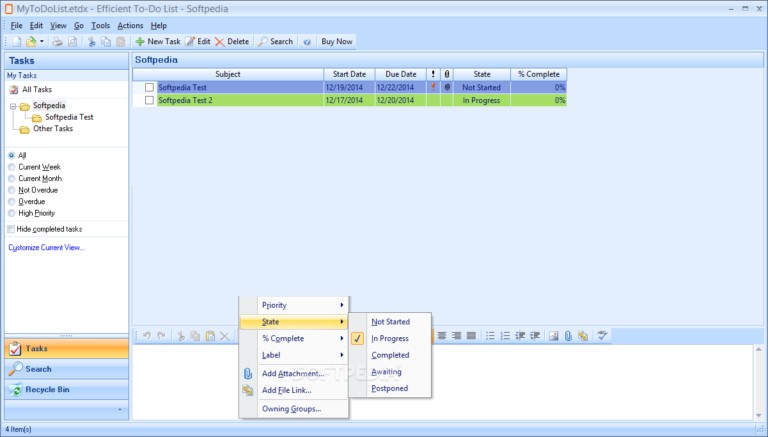Click the State column header
The image size is (768, 437).
[482, 74]
